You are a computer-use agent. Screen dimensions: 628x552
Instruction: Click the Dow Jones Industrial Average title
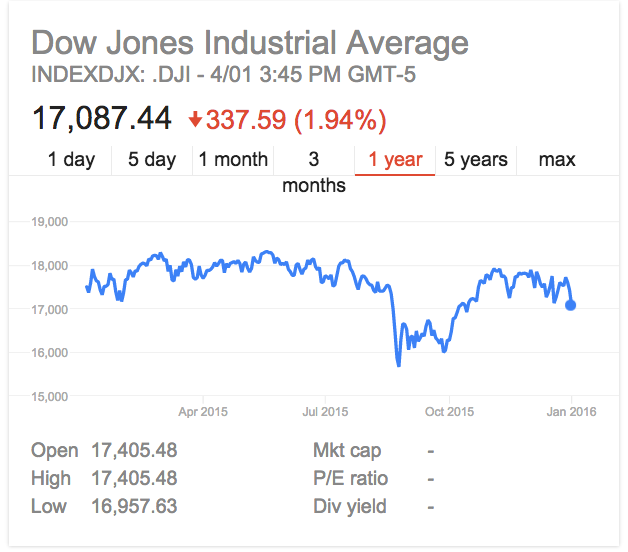point(250,42)
